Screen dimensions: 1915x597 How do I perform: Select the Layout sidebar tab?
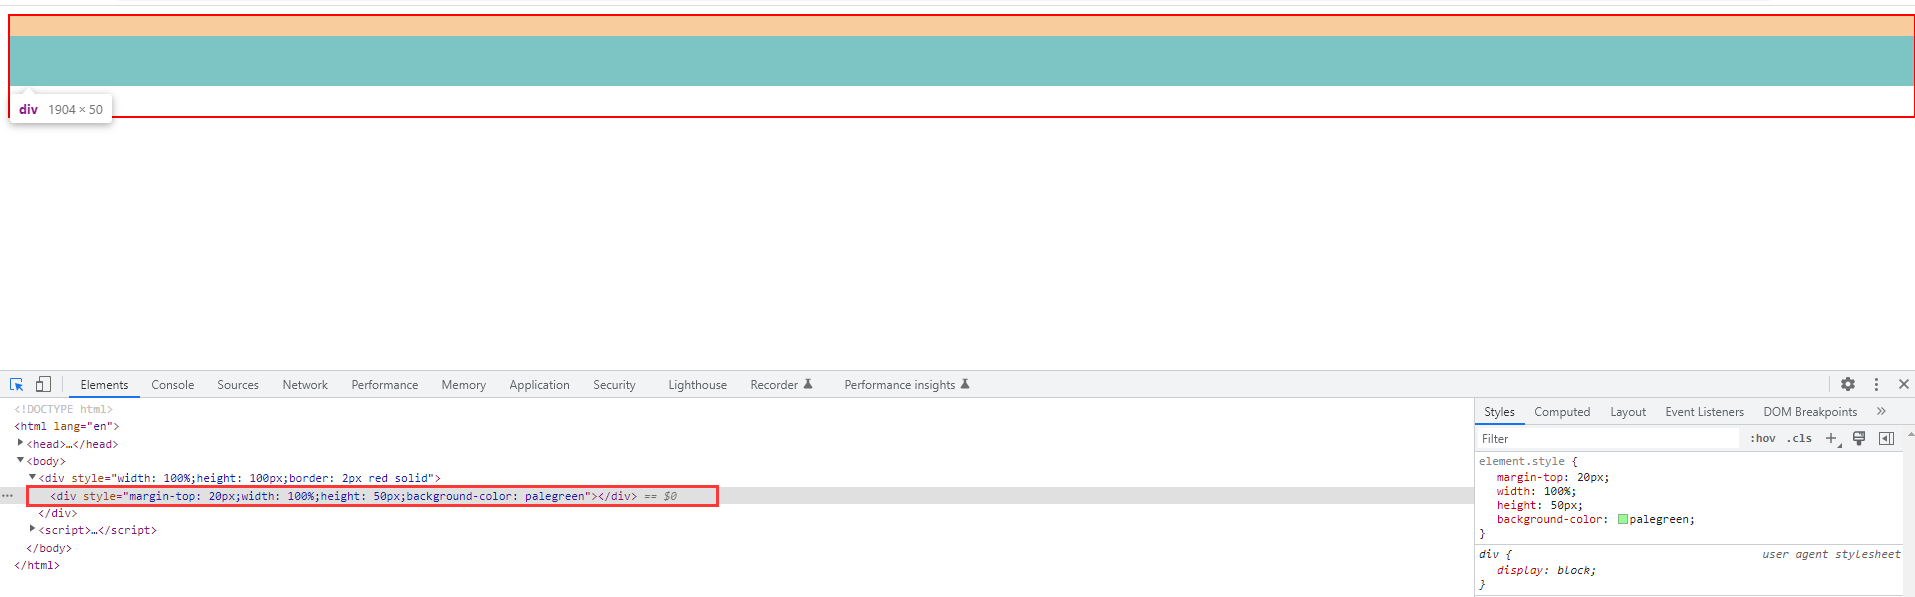coord(1628,412)
